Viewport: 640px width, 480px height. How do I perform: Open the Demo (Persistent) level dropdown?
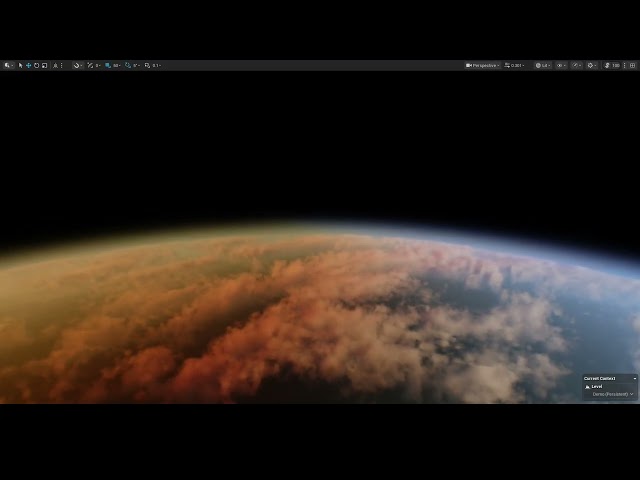612,394
